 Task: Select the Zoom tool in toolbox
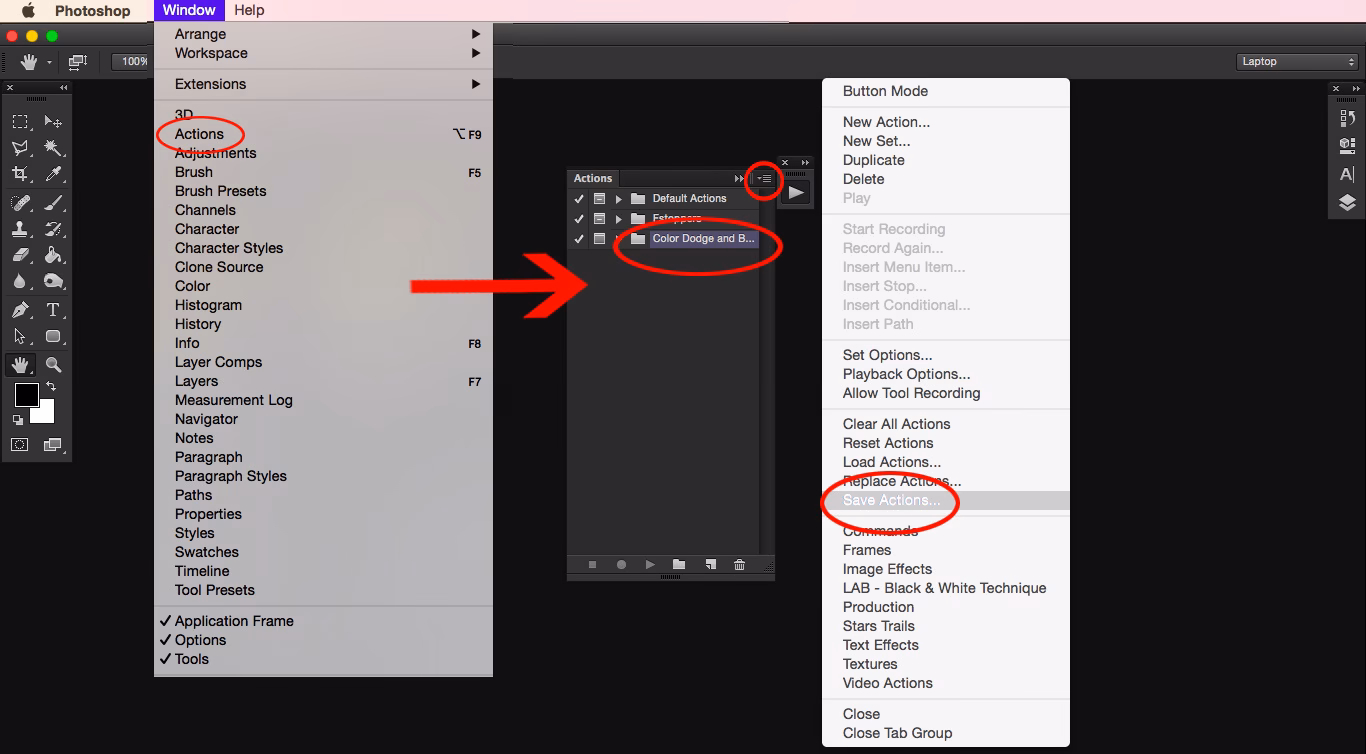(53, 365)
